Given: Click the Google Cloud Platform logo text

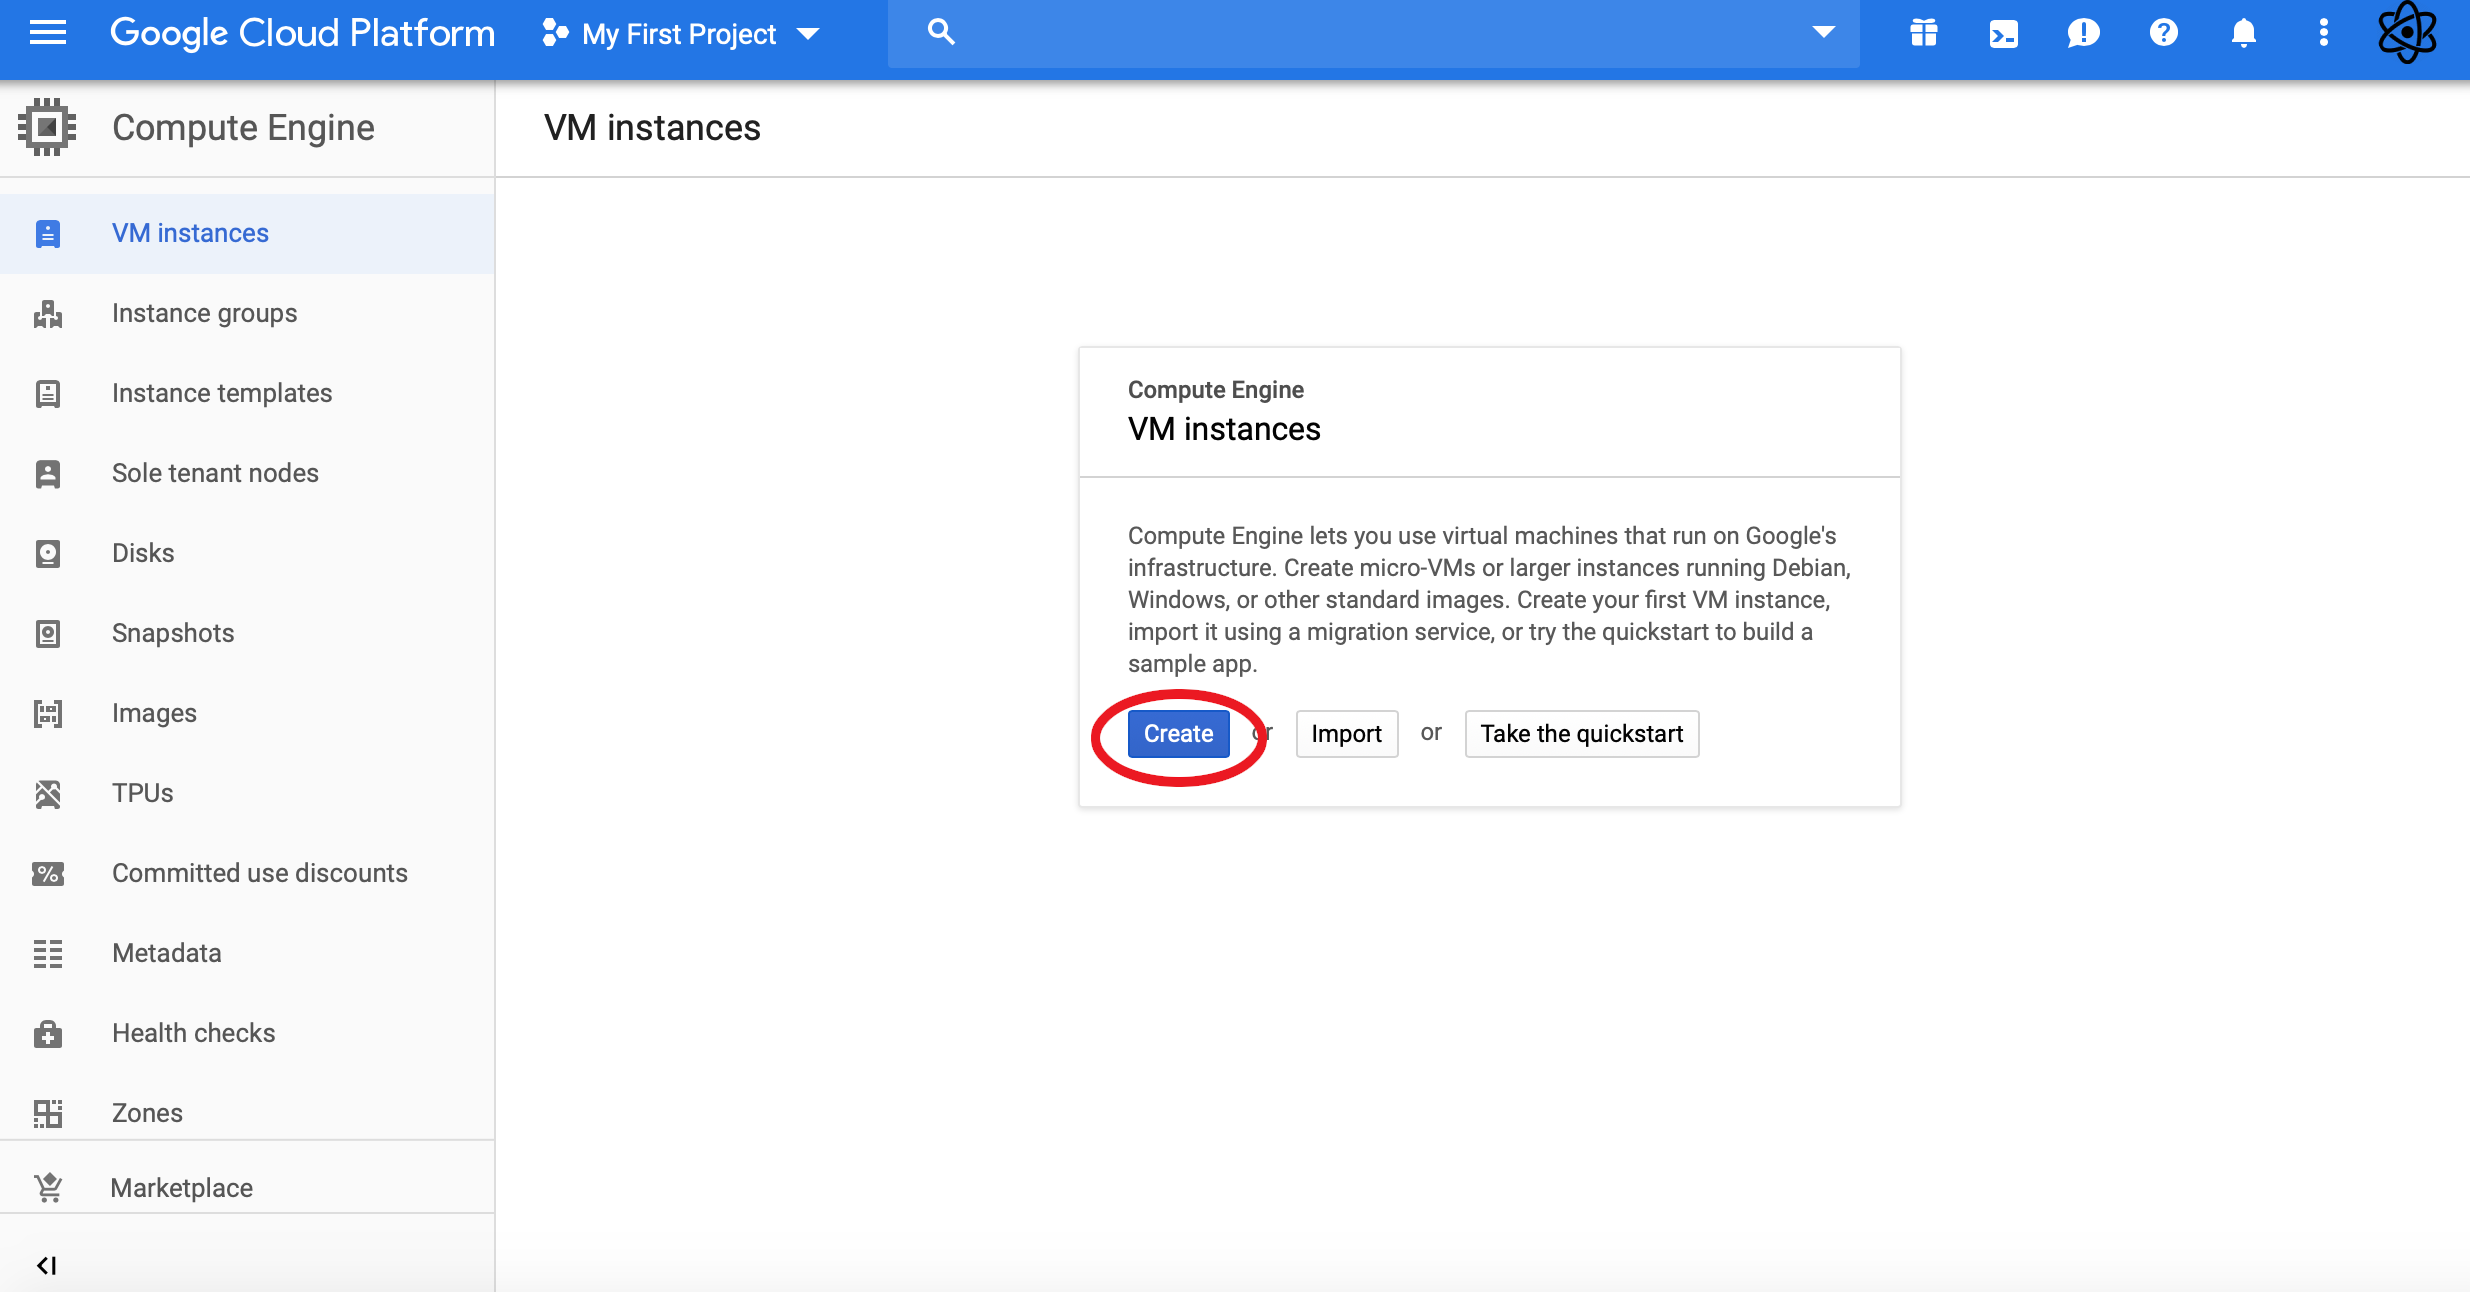Looking at the screenshot, I should point(302,33).
